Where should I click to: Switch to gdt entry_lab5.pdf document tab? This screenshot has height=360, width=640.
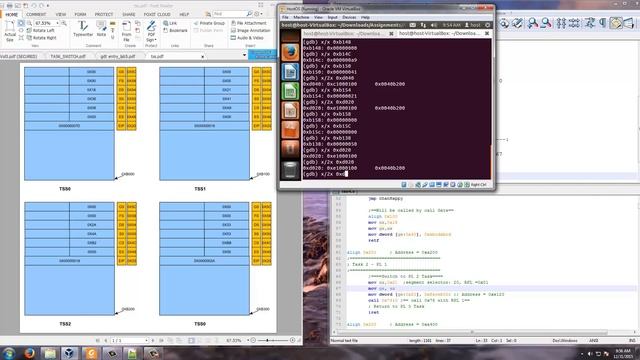[118, 56]
